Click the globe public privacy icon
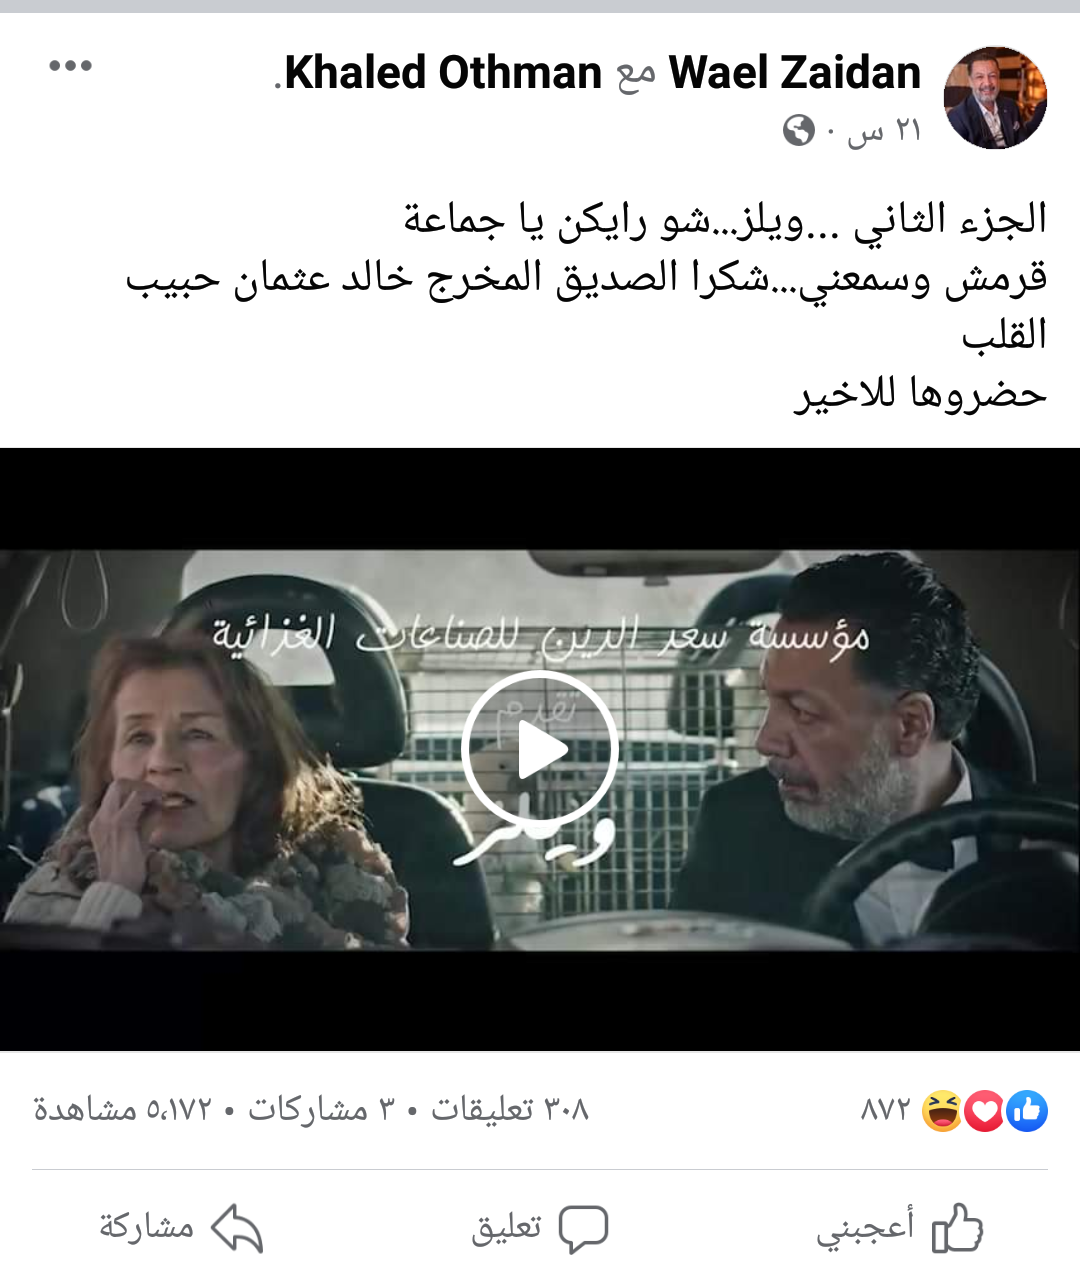The width and height of the screenshot is (1080, 1285). [799, 130]
